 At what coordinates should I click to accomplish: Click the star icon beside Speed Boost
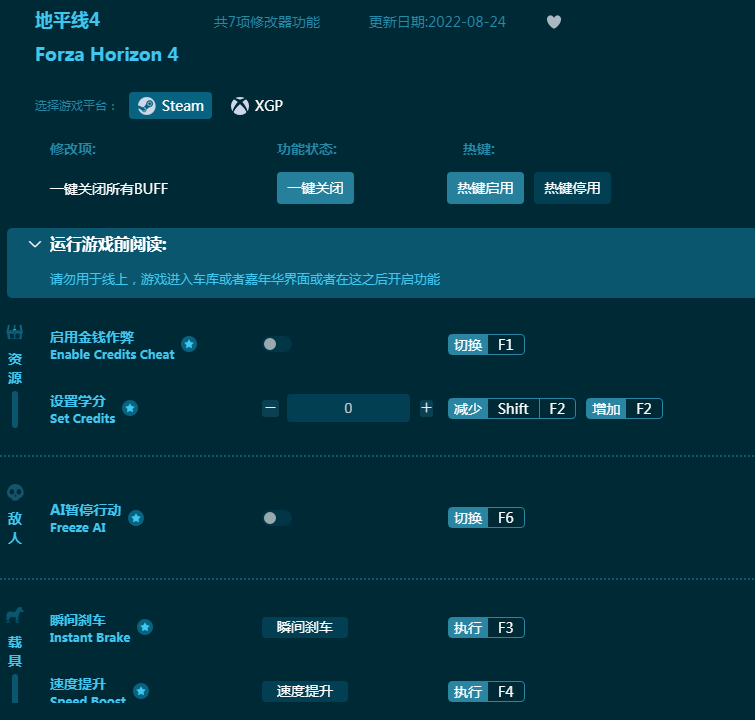(x=141, y=691)
